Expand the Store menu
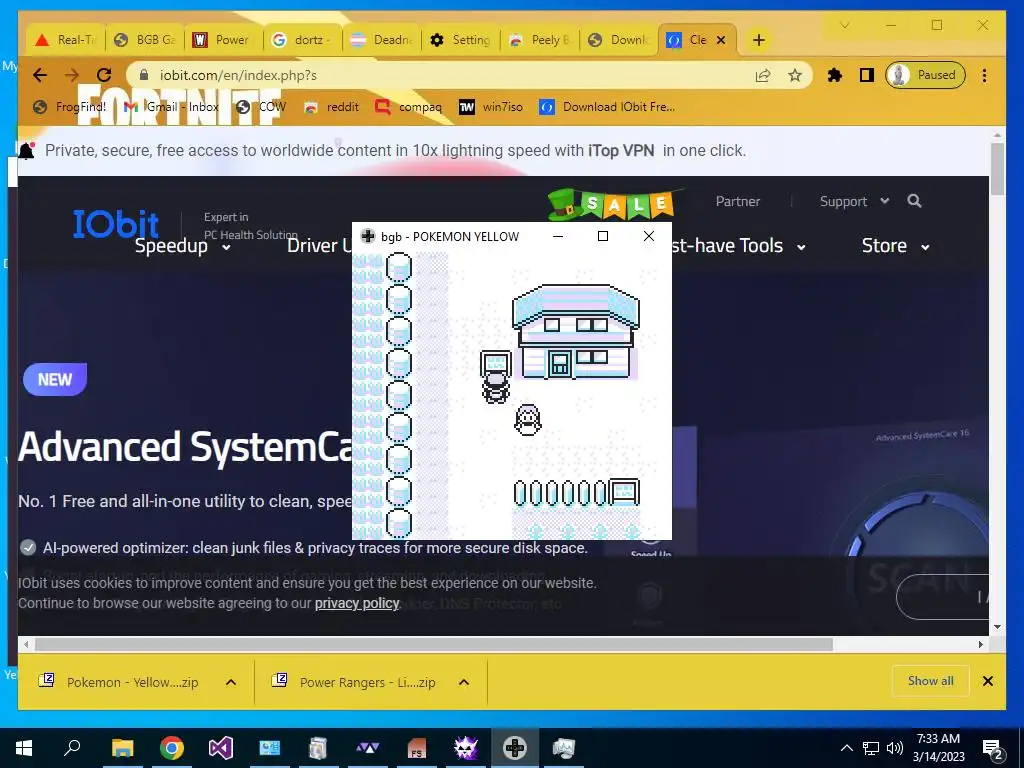This screenshot has height=768, width=1024. tap(896, 246)
